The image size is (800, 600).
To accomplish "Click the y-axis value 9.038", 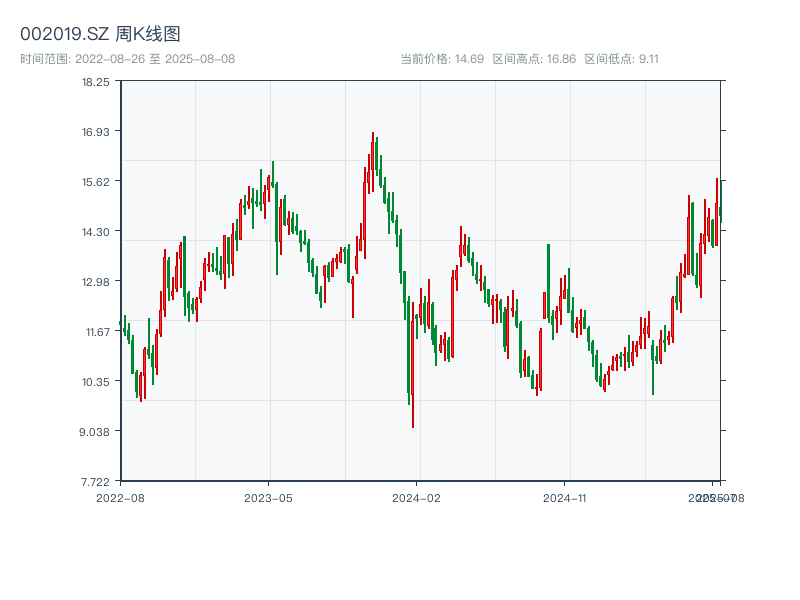I will pos(94,432).
